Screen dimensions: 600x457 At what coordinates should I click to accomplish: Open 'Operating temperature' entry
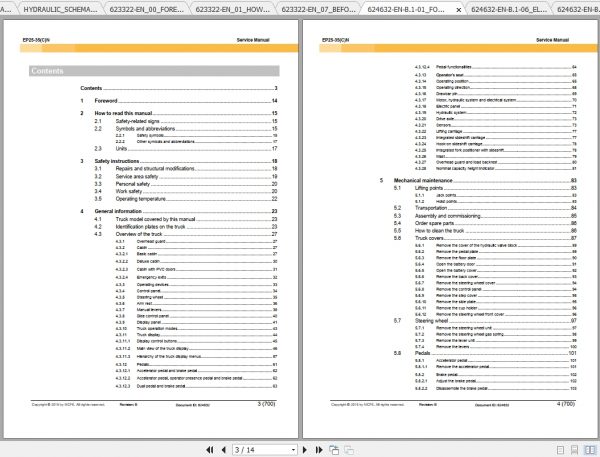(141, 199)
